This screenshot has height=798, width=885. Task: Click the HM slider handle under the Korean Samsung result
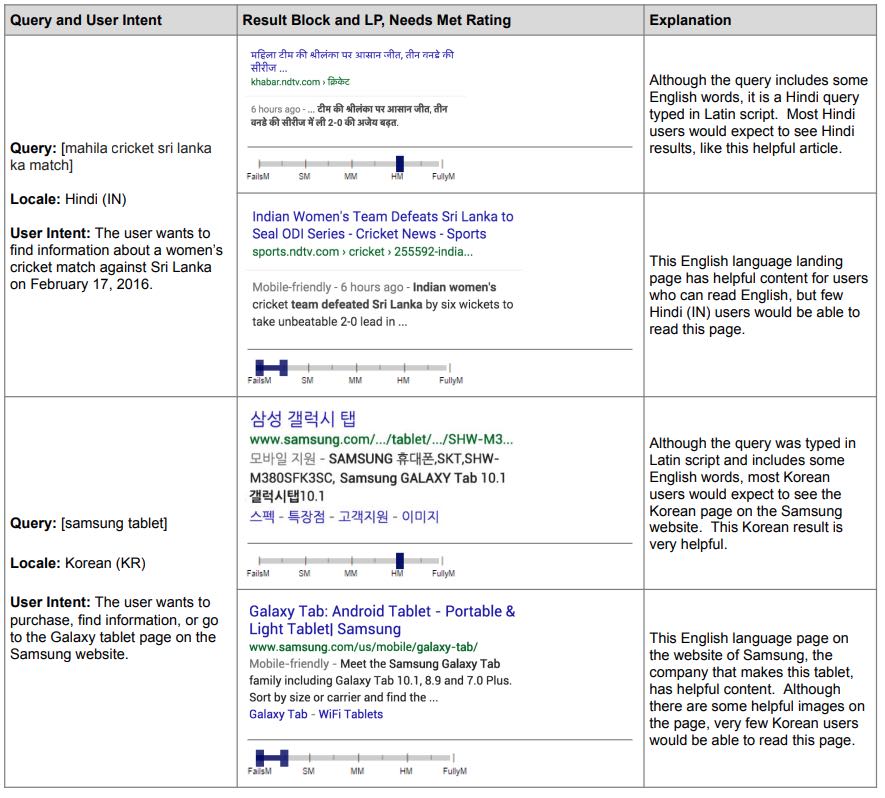(400, 560)
